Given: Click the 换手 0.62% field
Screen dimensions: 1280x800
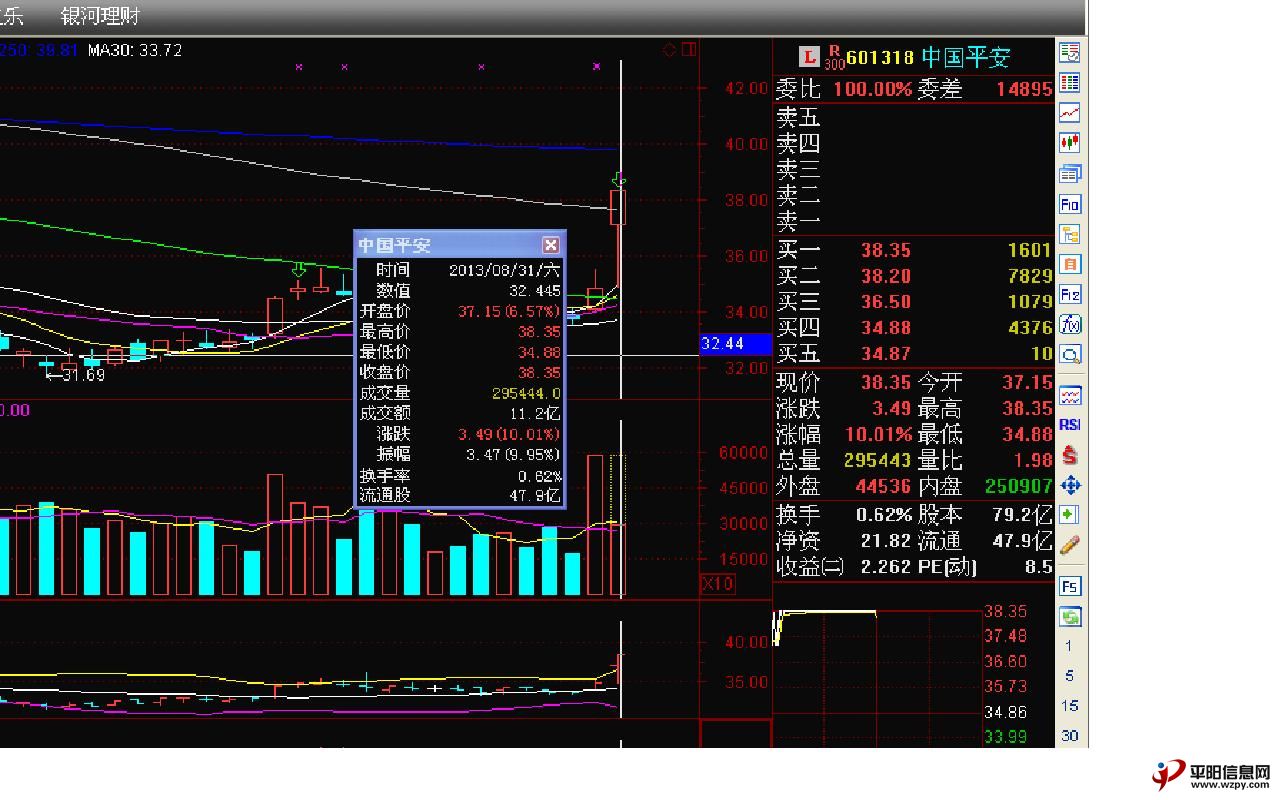Looking at the screenshot, I should coord(844,515).
